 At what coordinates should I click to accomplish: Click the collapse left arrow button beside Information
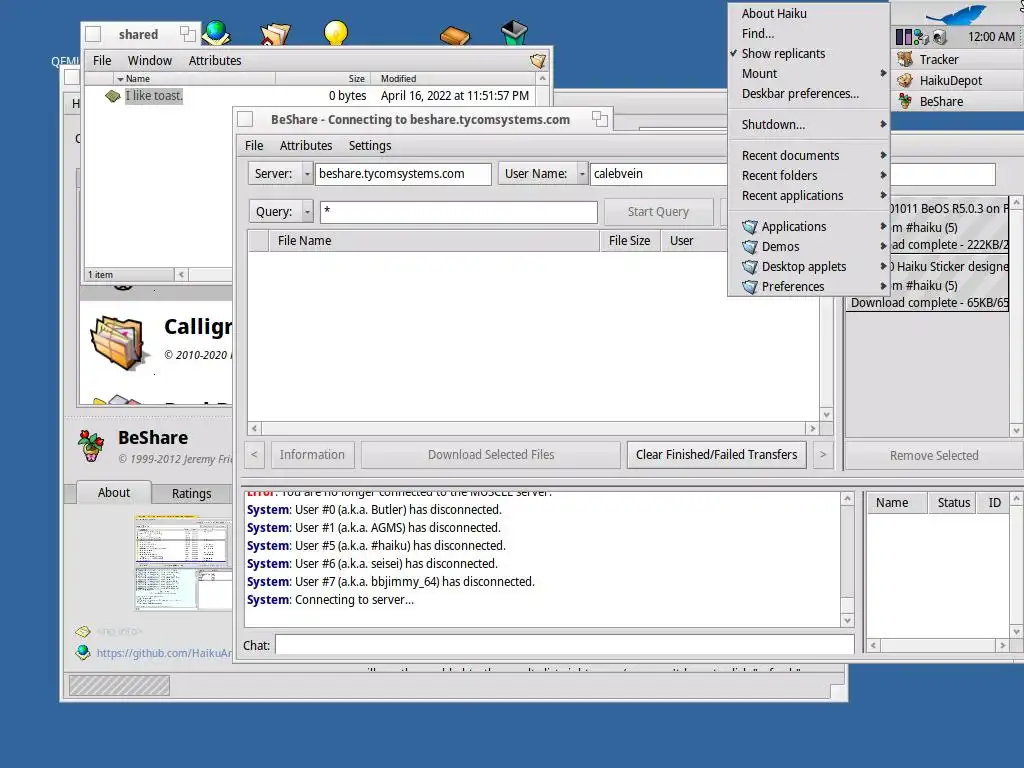pos(255,455)
